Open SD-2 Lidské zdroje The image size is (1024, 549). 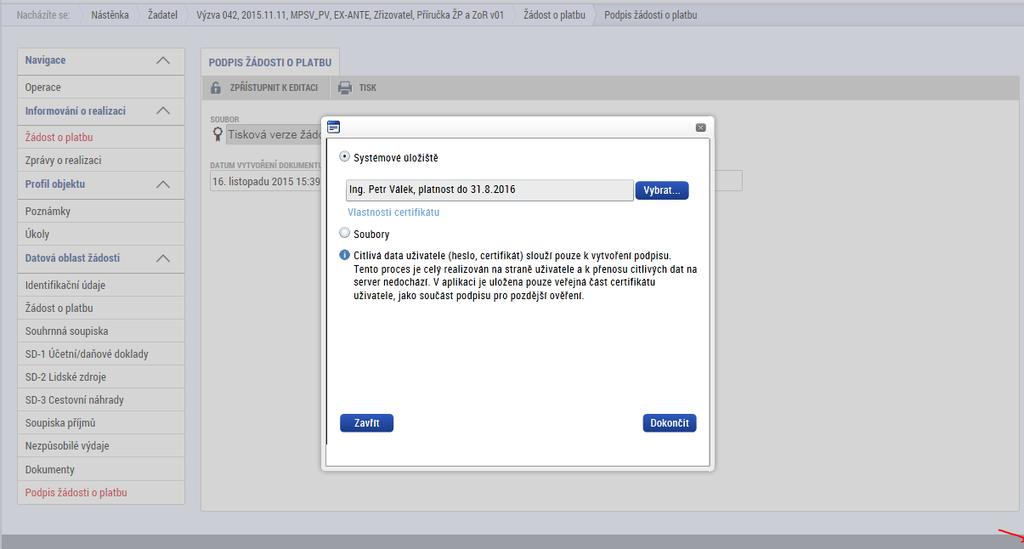[x=101, y=377]
